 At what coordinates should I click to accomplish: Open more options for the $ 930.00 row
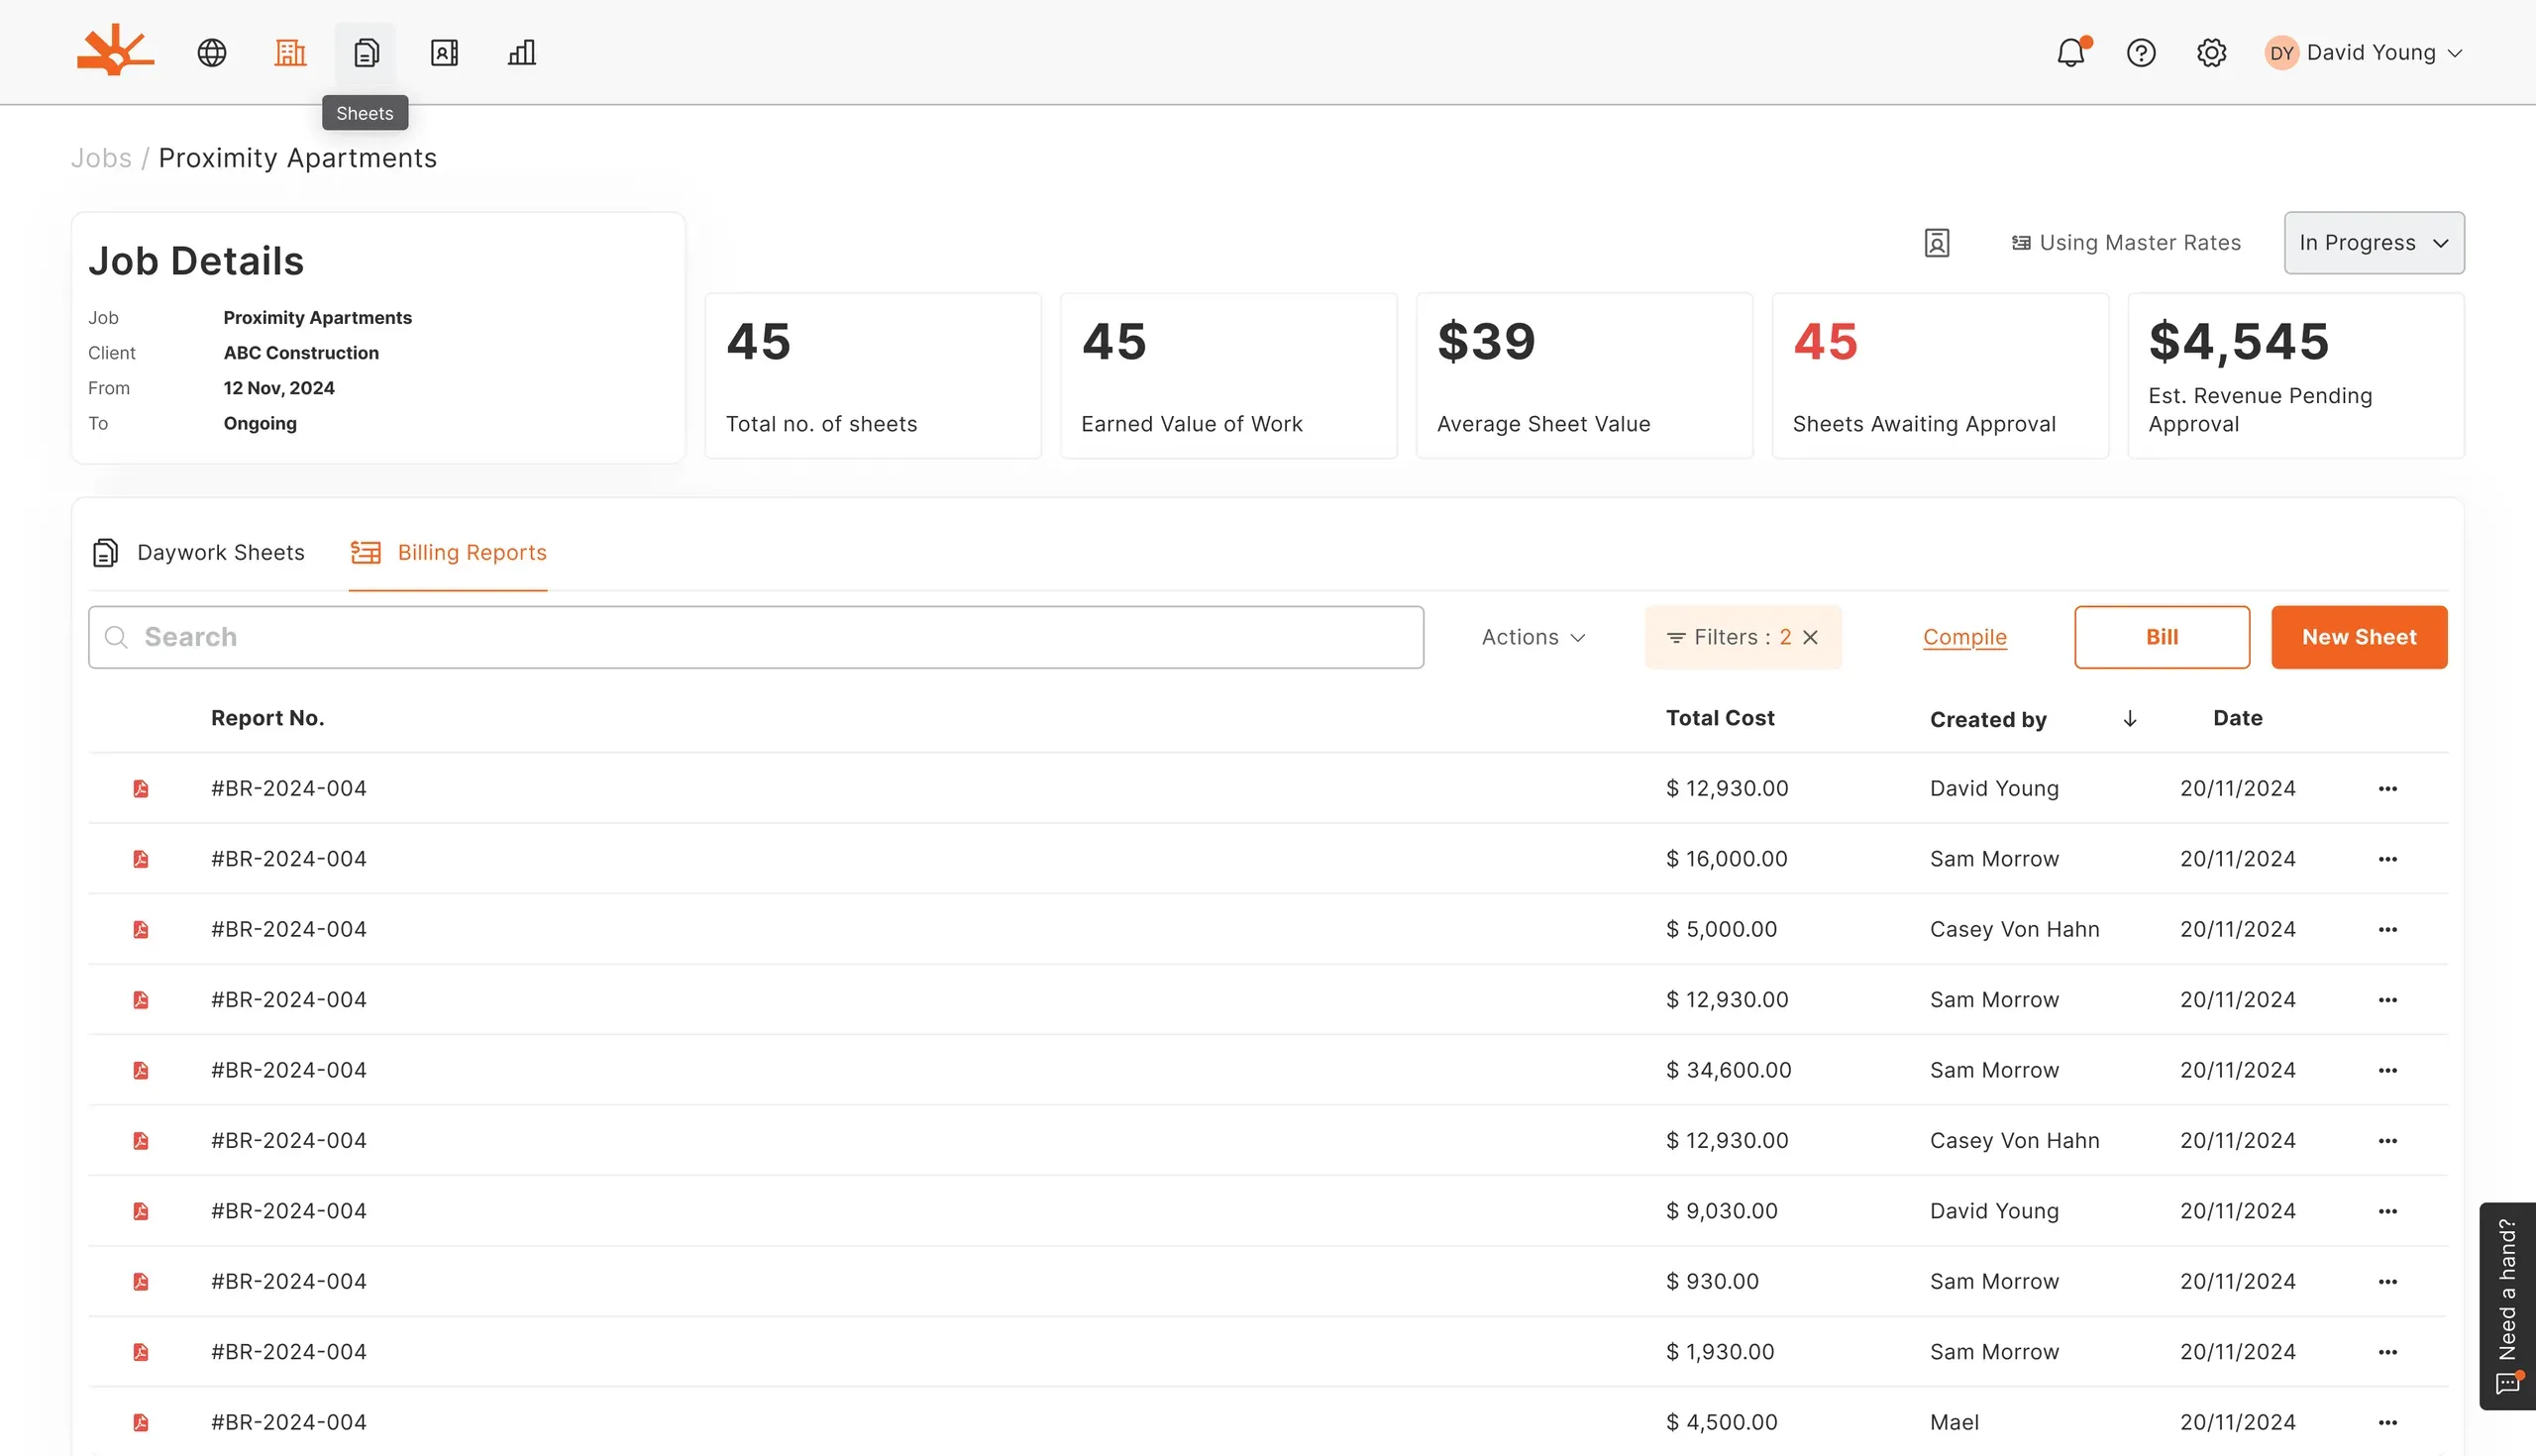(2388, 1282)
